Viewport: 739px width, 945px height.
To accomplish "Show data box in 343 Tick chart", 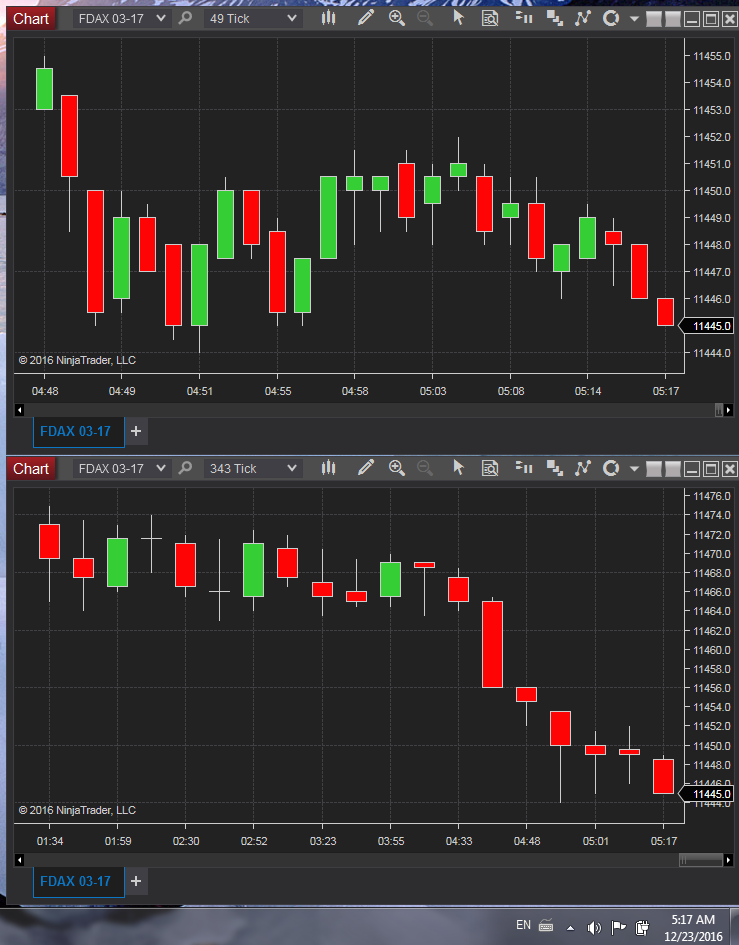I will [490, 468].
